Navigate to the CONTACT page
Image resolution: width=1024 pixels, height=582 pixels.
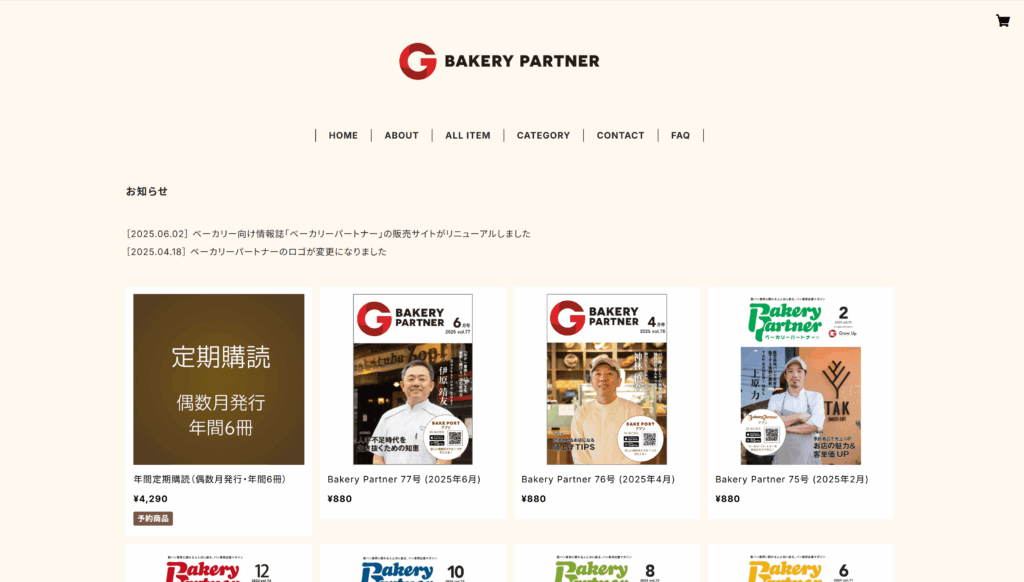click(620, 135)
